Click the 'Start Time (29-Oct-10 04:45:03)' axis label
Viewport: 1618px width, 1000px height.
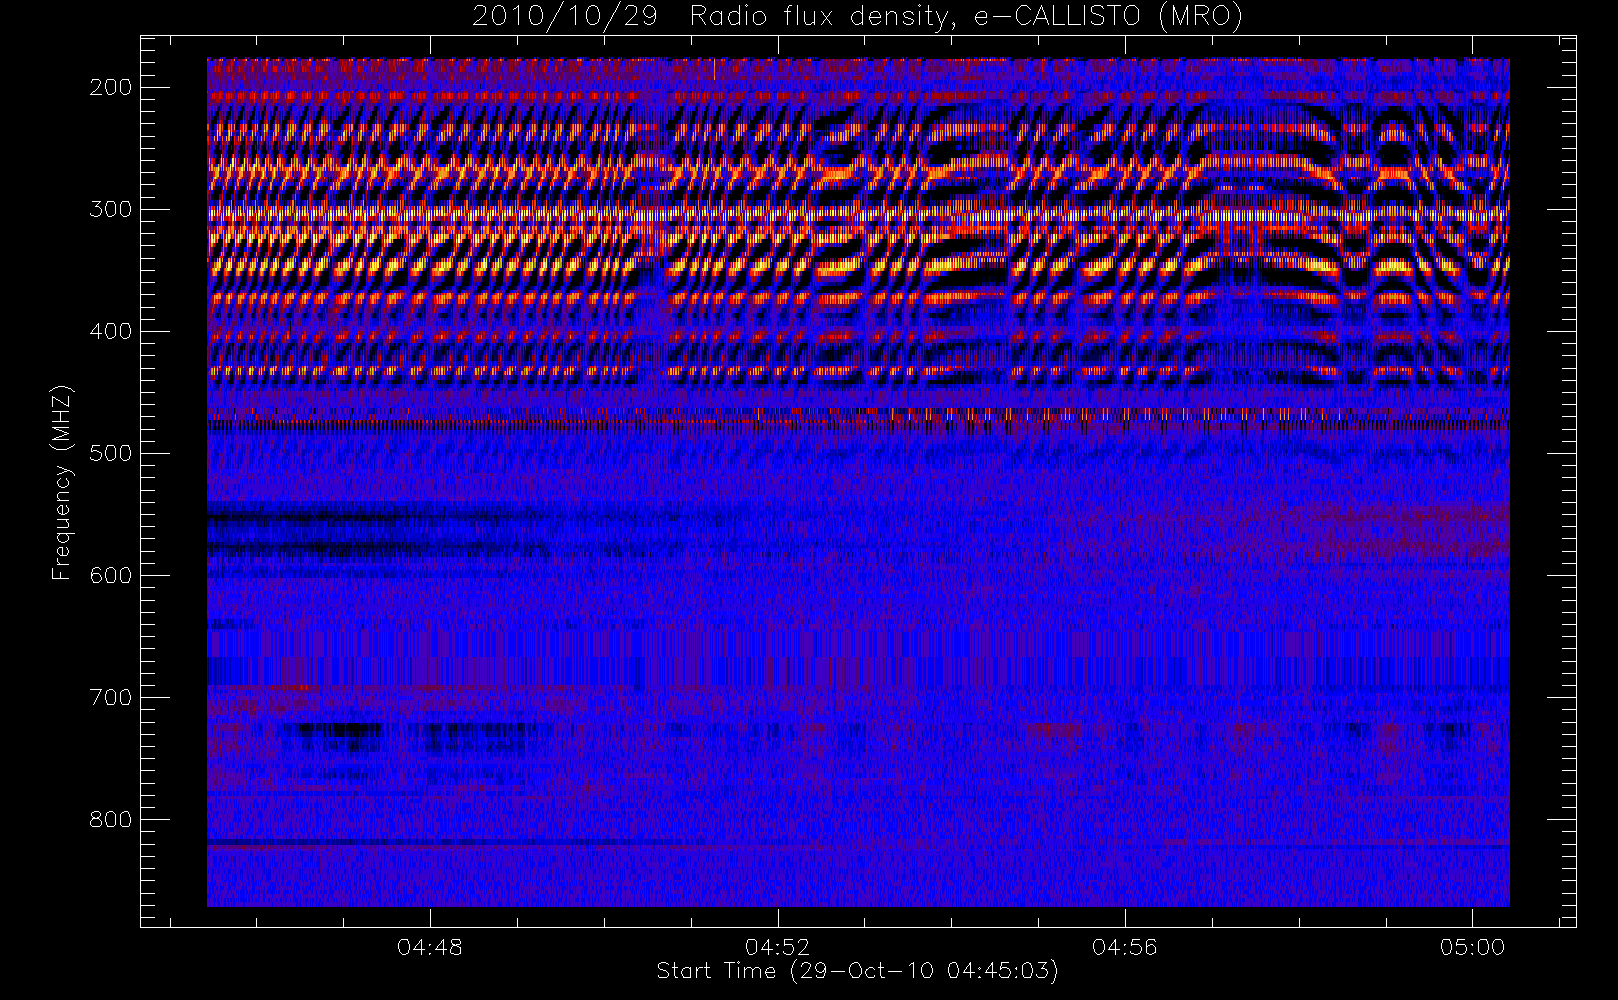click(x=857, y=971)
